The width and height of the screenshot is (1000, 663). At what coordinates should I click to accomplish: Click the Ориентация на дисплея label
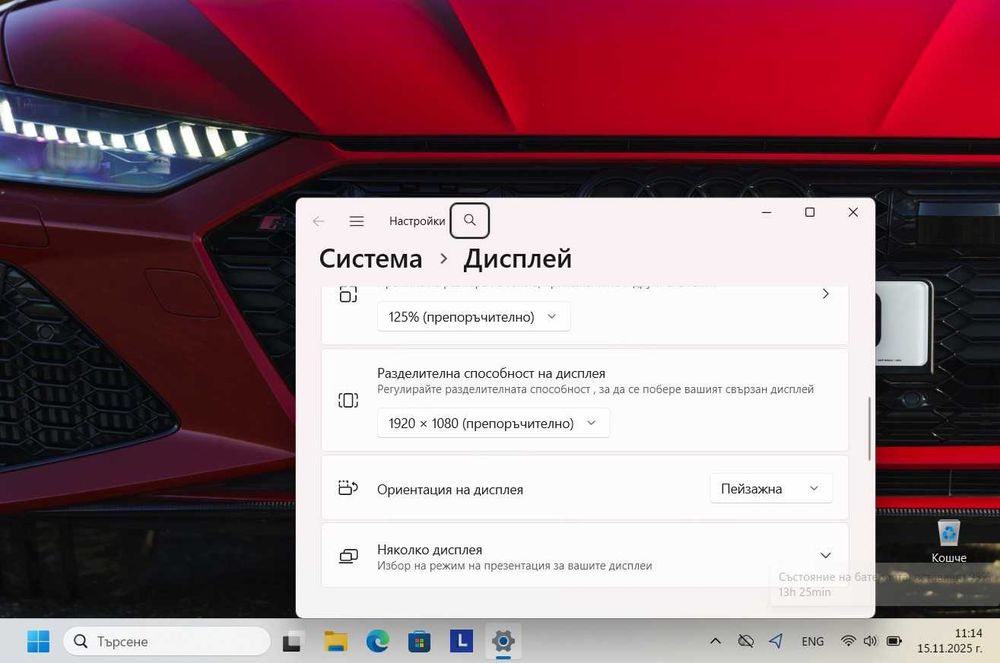(450, 490)
